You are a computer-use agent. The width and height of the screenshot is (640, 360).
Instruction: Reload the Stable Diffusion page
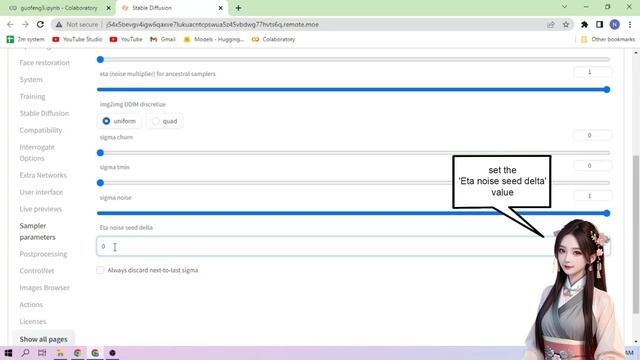pyautogui.click(x=40, y=24)
